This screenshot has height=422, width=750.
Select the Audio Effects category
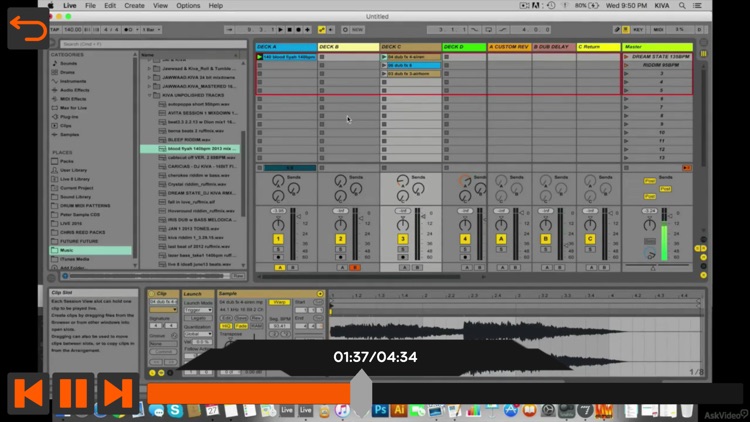[x=75, y=90]
